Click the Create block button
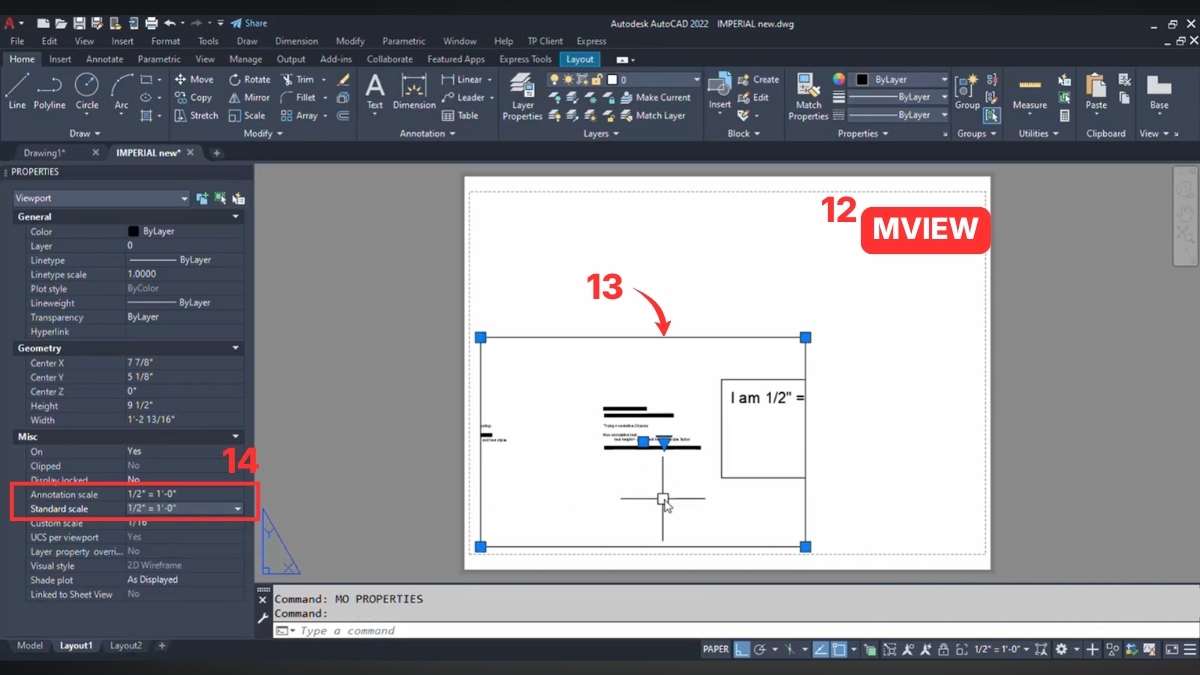Viewport: 1200px width, 675px height. (x=758, y=79)
